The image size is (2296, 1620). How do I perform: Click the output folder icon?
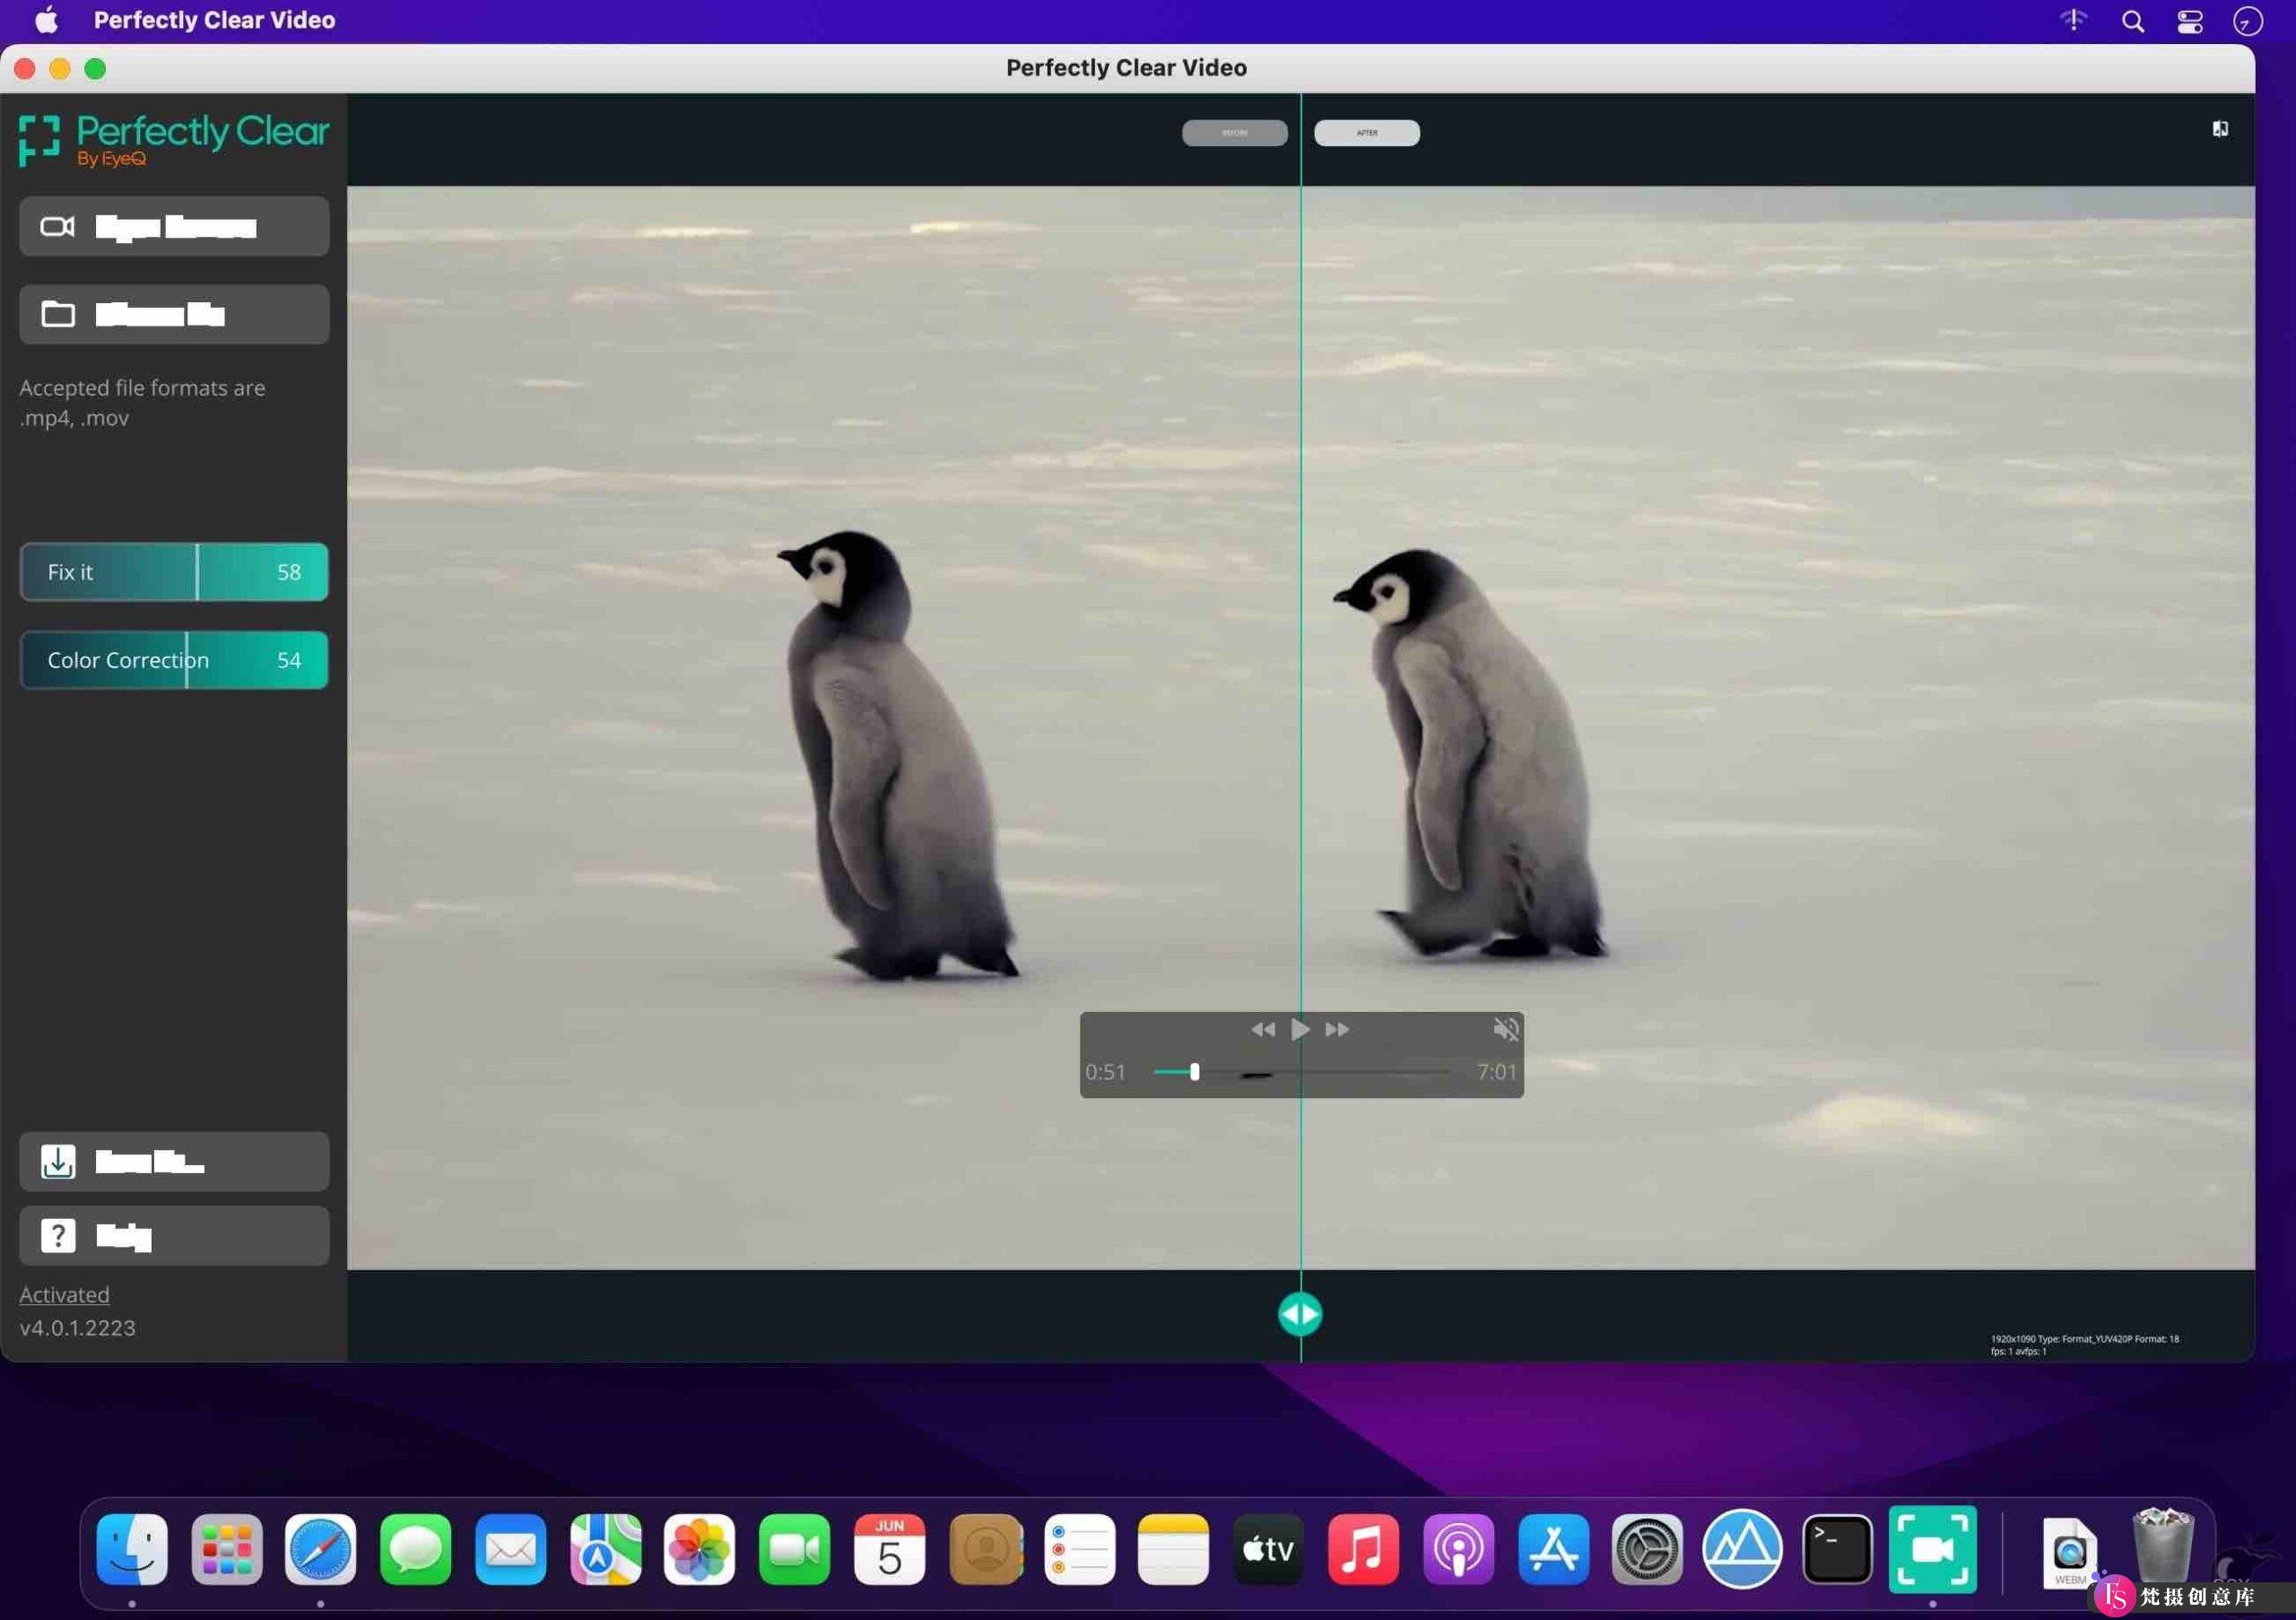pyautogui.click(x=57, y=314)
